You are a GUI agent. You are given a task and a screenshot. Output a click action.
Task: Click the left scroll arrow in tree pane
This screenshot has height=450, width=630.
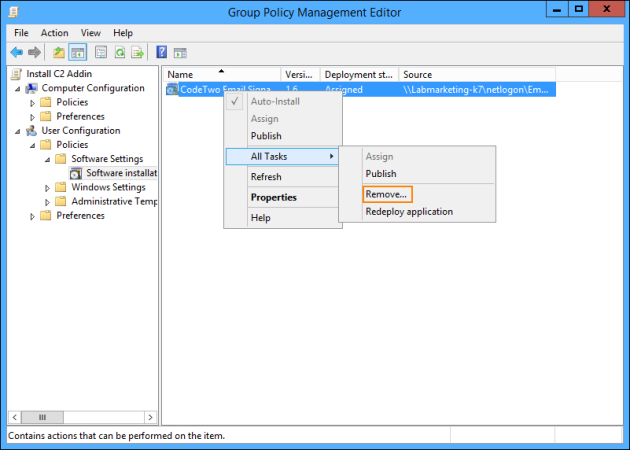14,417
